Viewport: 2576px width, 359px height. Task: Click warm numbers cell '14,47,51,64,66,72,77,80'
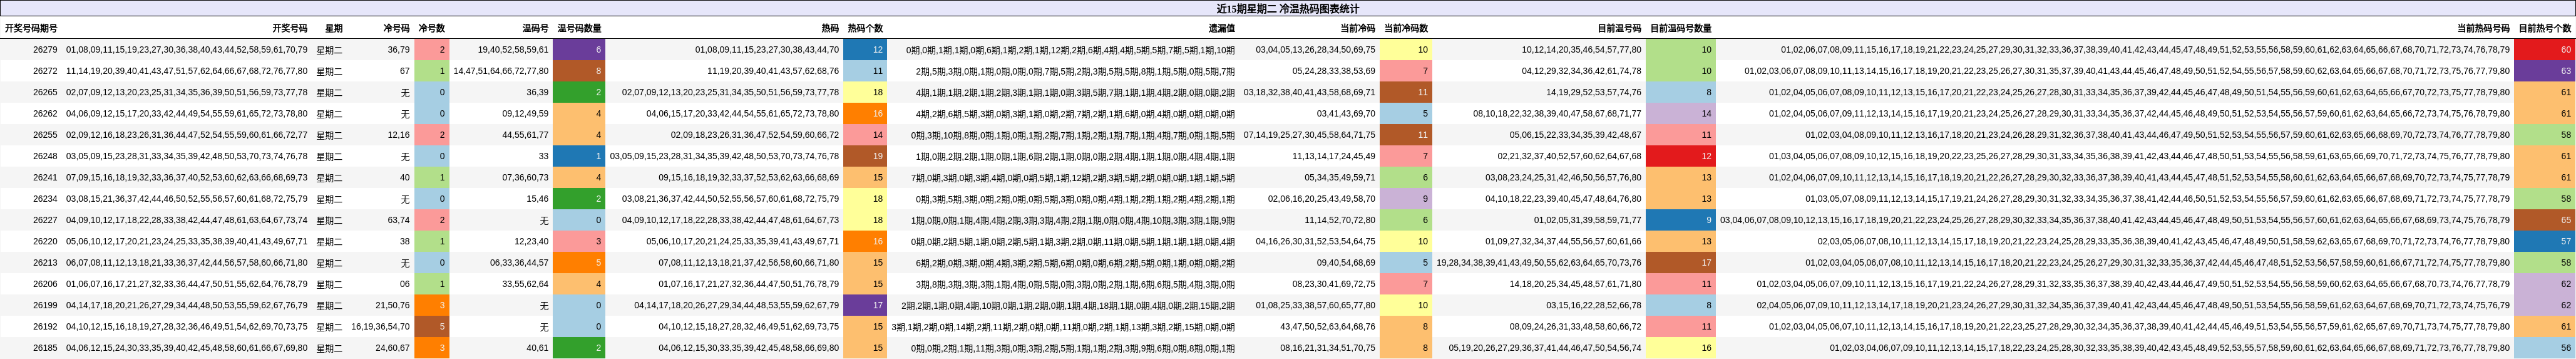pyautogui.click(x=501, y=71)
